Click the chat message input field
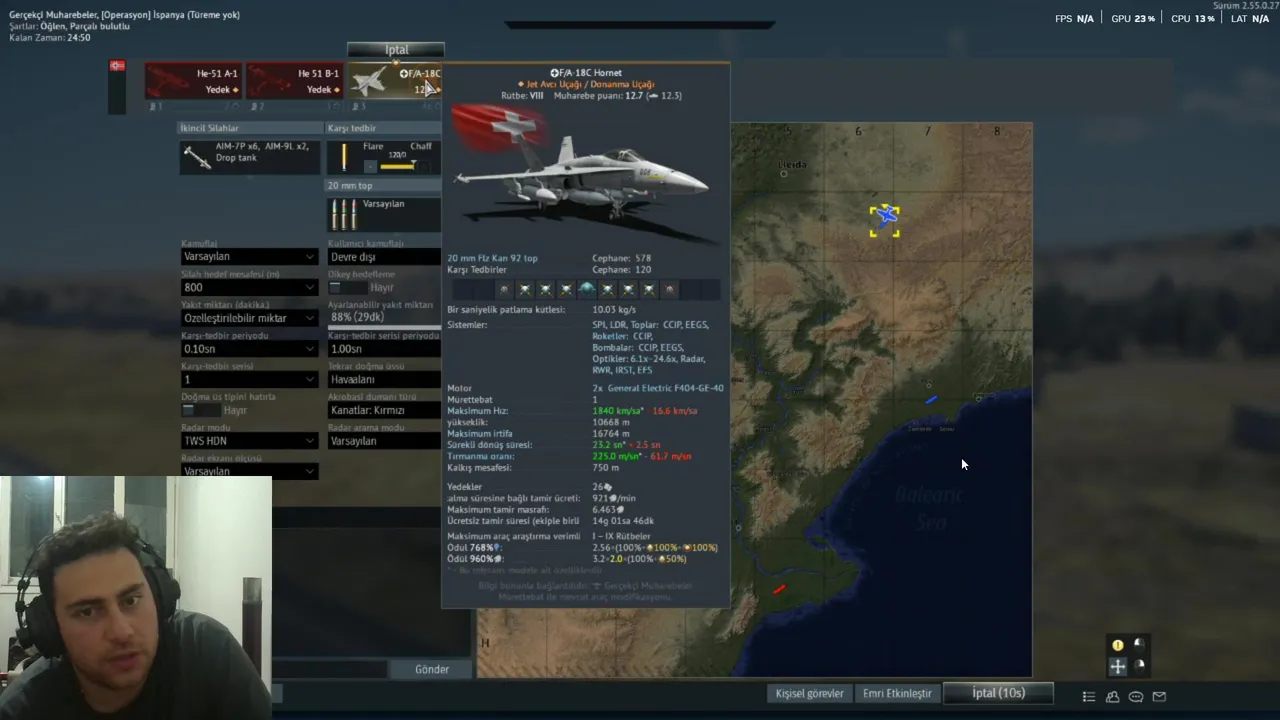This screenshot has height=720, width=1280. 330,670
